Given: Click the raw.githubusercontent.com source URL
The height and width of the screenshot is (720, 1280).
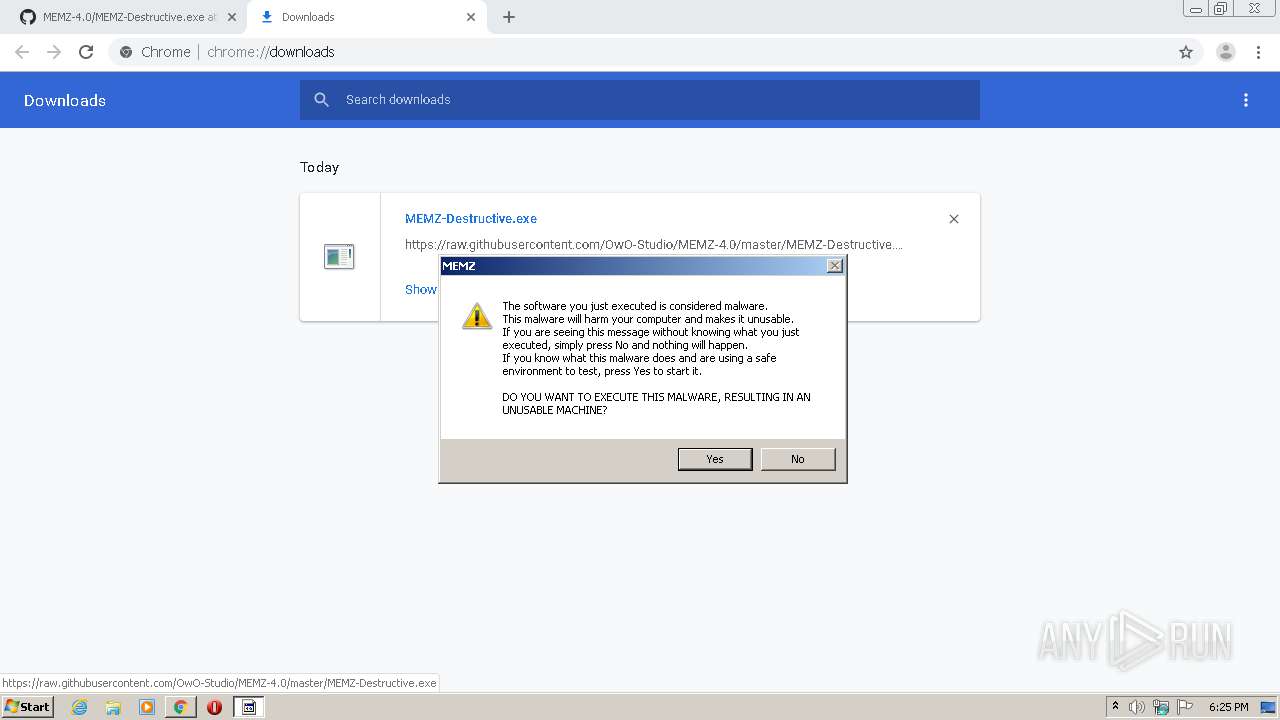Looking at the screenshot, I should click(x=654, y=244).
